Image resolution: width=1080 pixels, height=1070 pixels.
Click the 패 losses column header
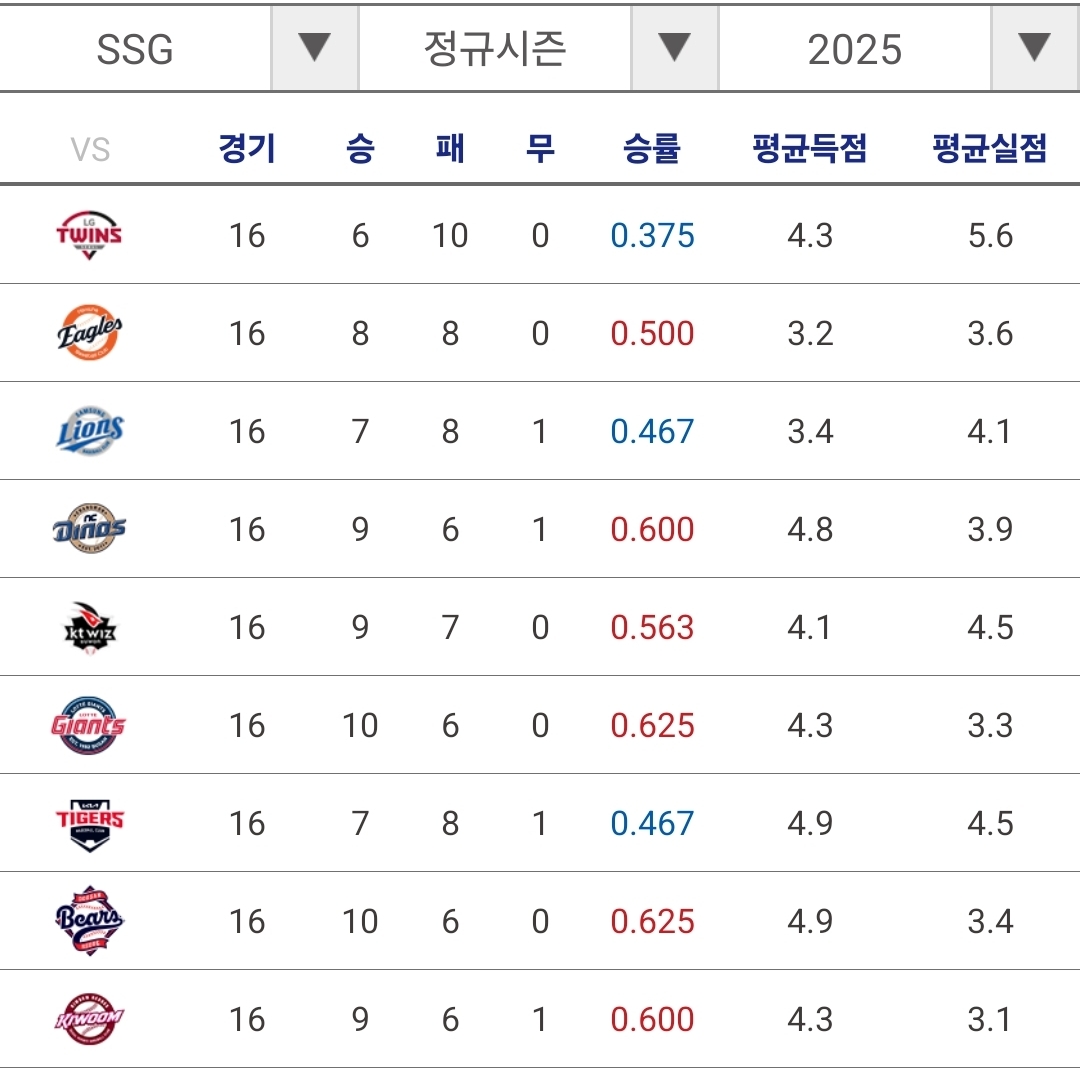(450, 150)
